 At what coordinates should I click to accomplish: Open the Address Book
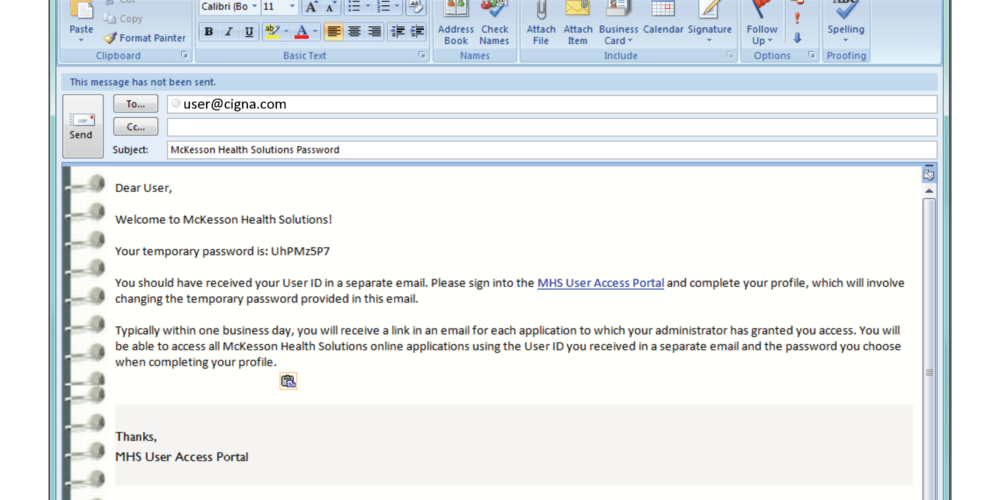pyautogui.click(x=456, y=22)
